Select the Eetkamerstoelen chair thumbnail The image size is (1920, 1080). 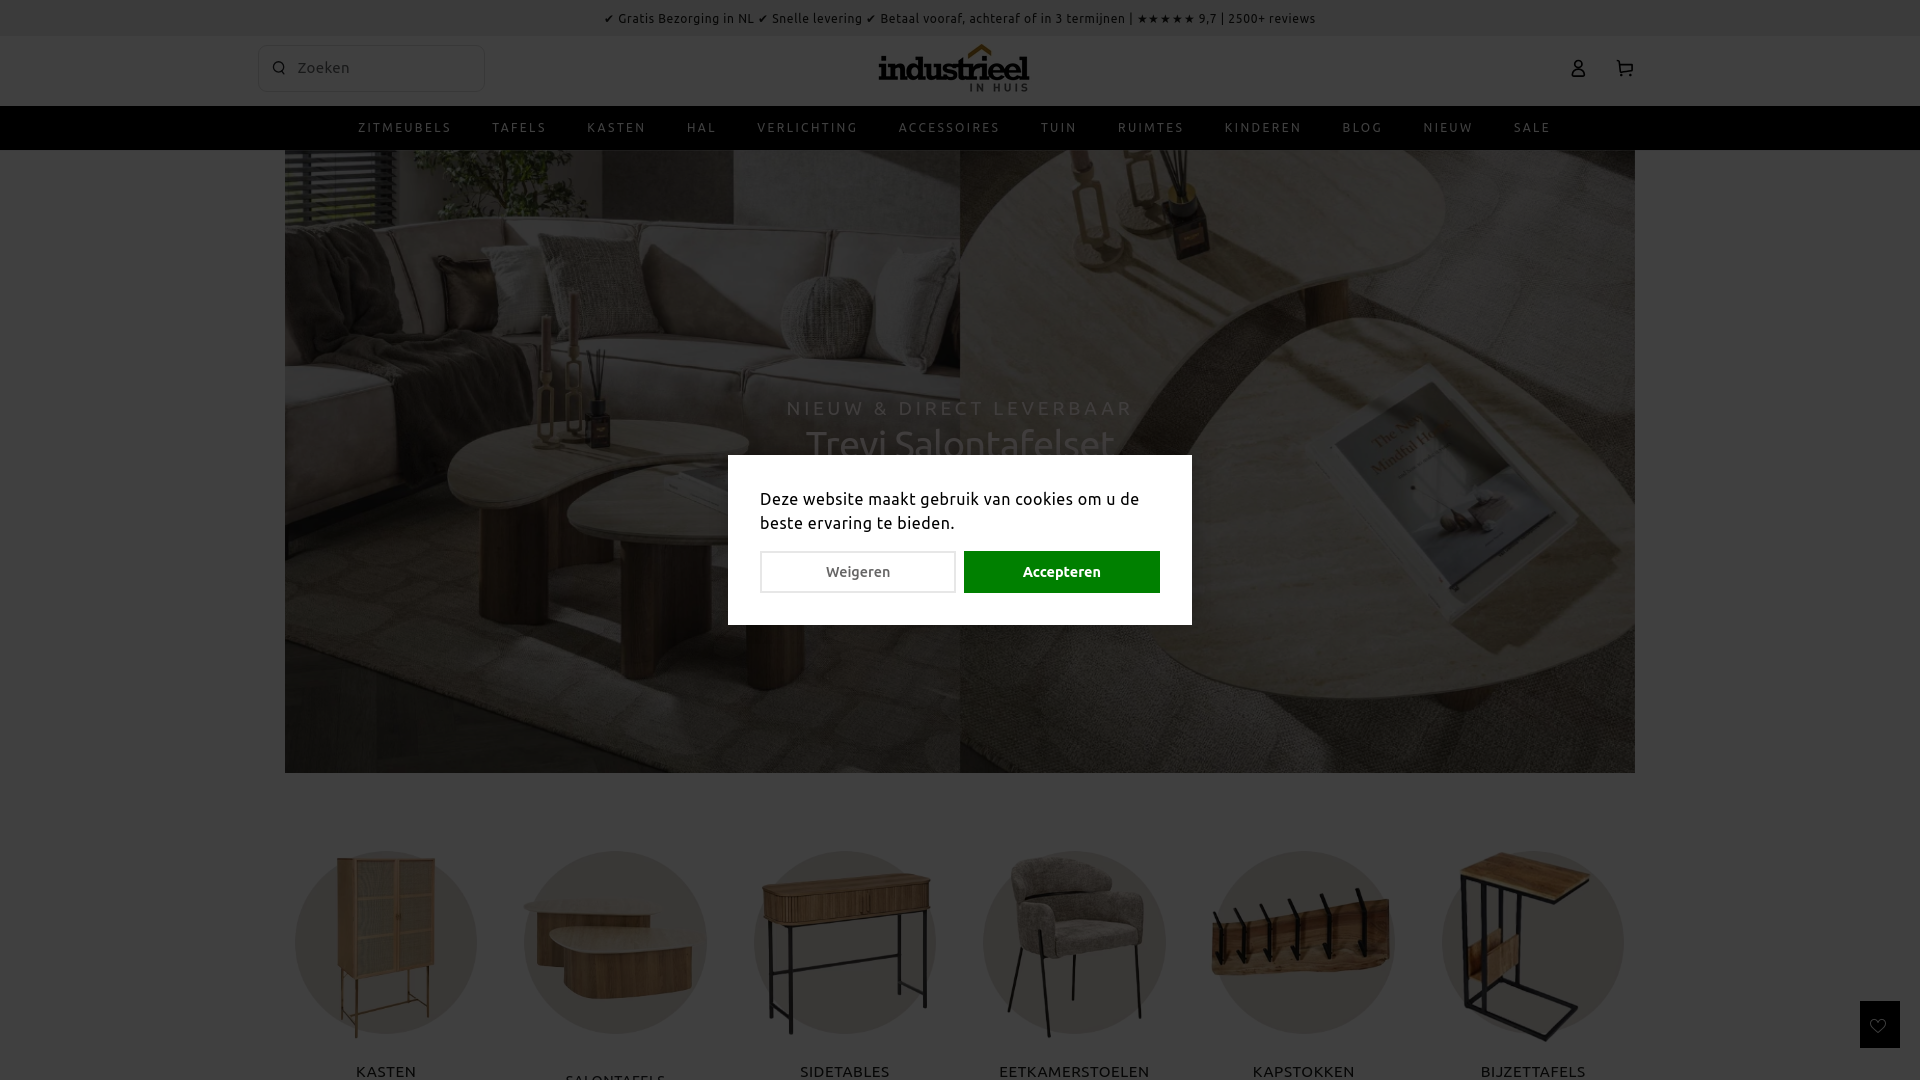click(x=1074, y=943)
